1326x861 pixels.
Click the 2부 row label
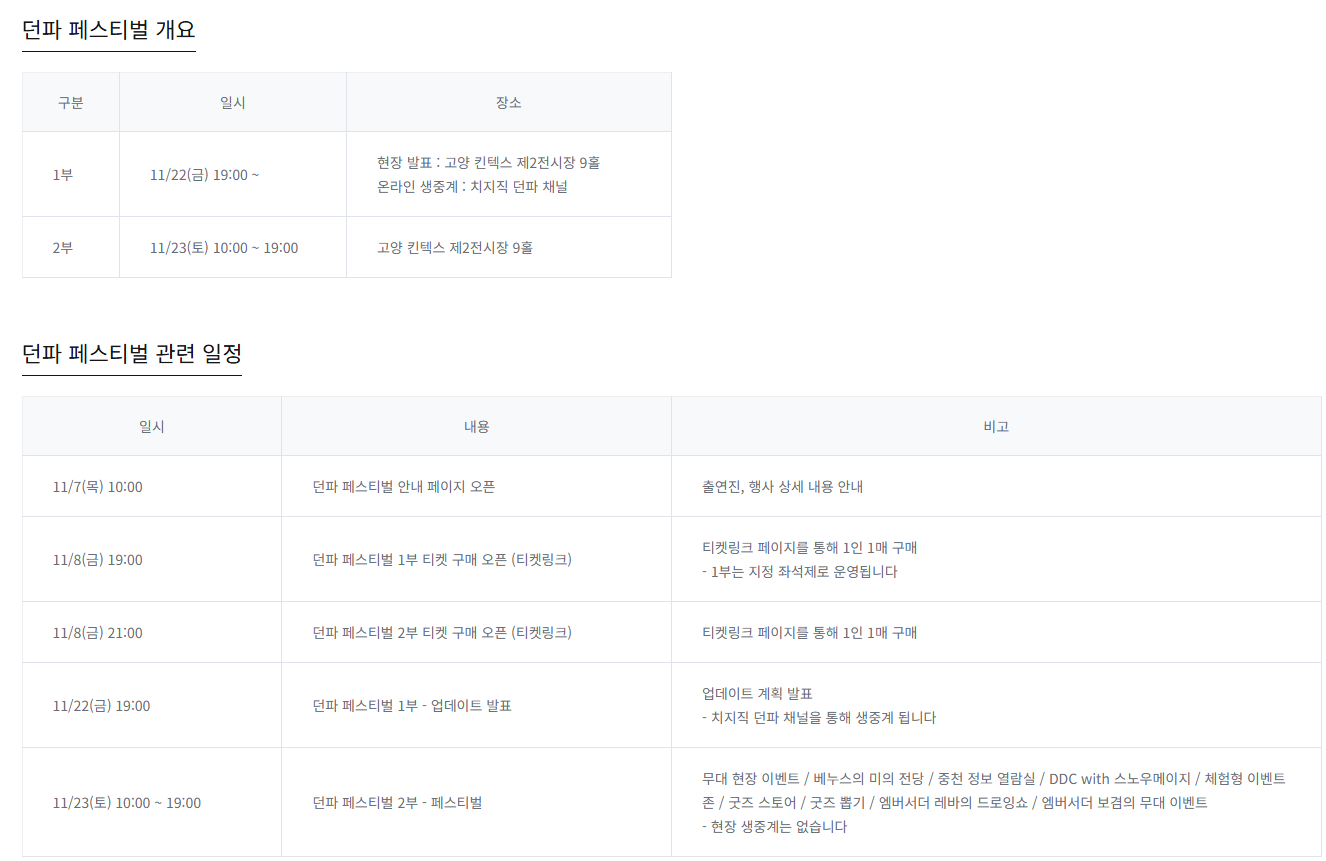(x=63, y=247)
